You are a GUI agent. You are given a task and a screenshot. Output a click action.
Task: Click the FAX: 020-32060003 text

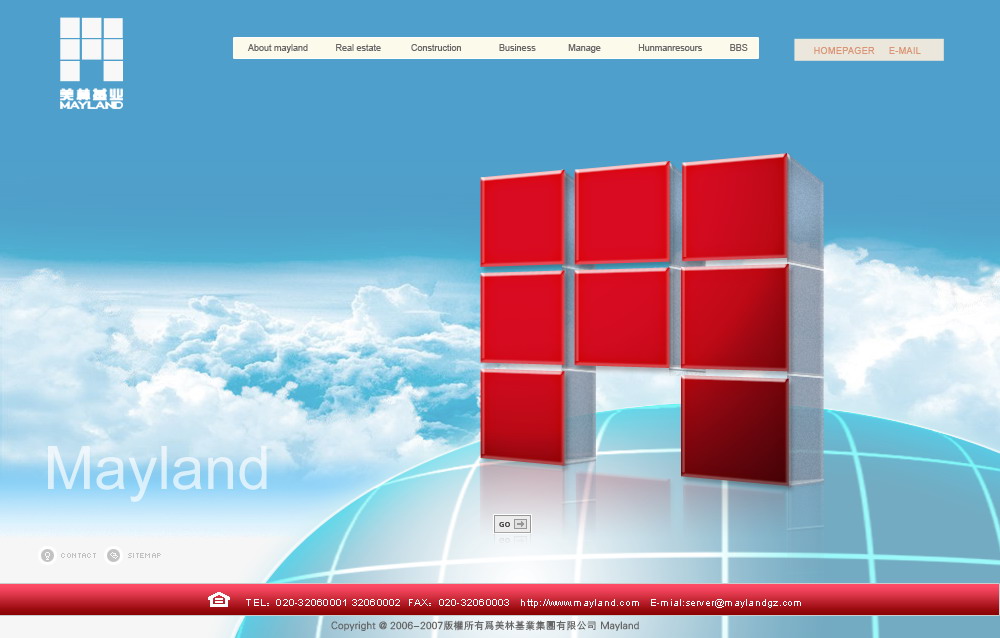(459, 602)
